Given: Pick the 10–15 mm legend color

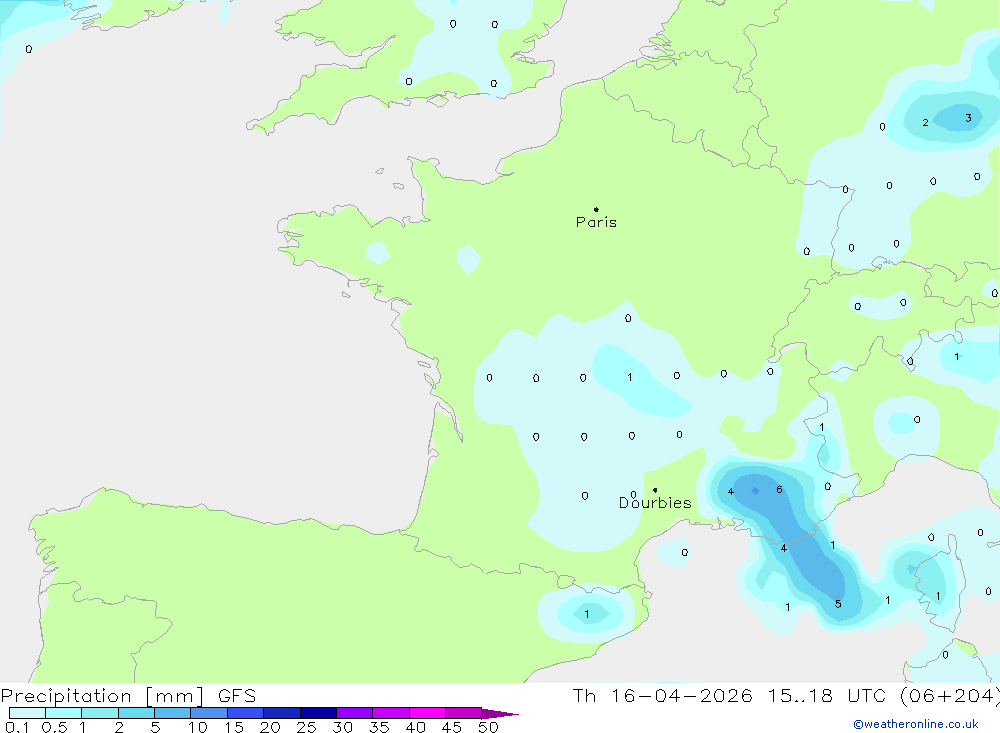Looking at the screenshot, I should (209, 713).
